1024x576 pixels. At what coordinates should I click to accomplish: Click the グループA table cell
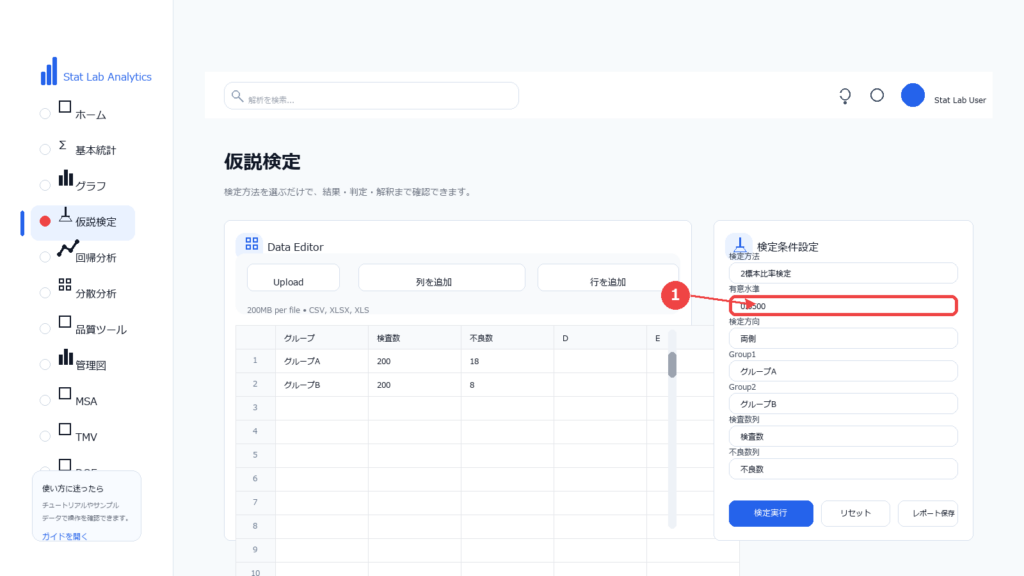321,361
